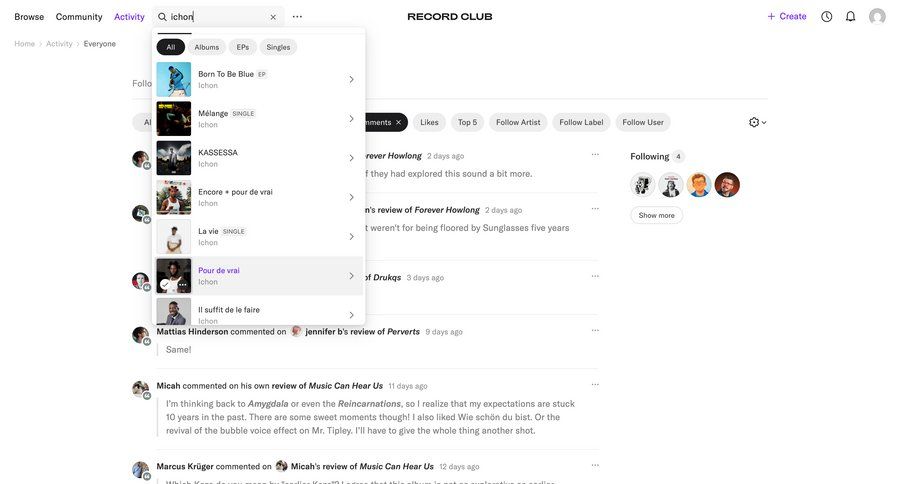Viewport: 900px width, 484px height.
Task: Open first followed user avatar
Action: click(643, 185)
